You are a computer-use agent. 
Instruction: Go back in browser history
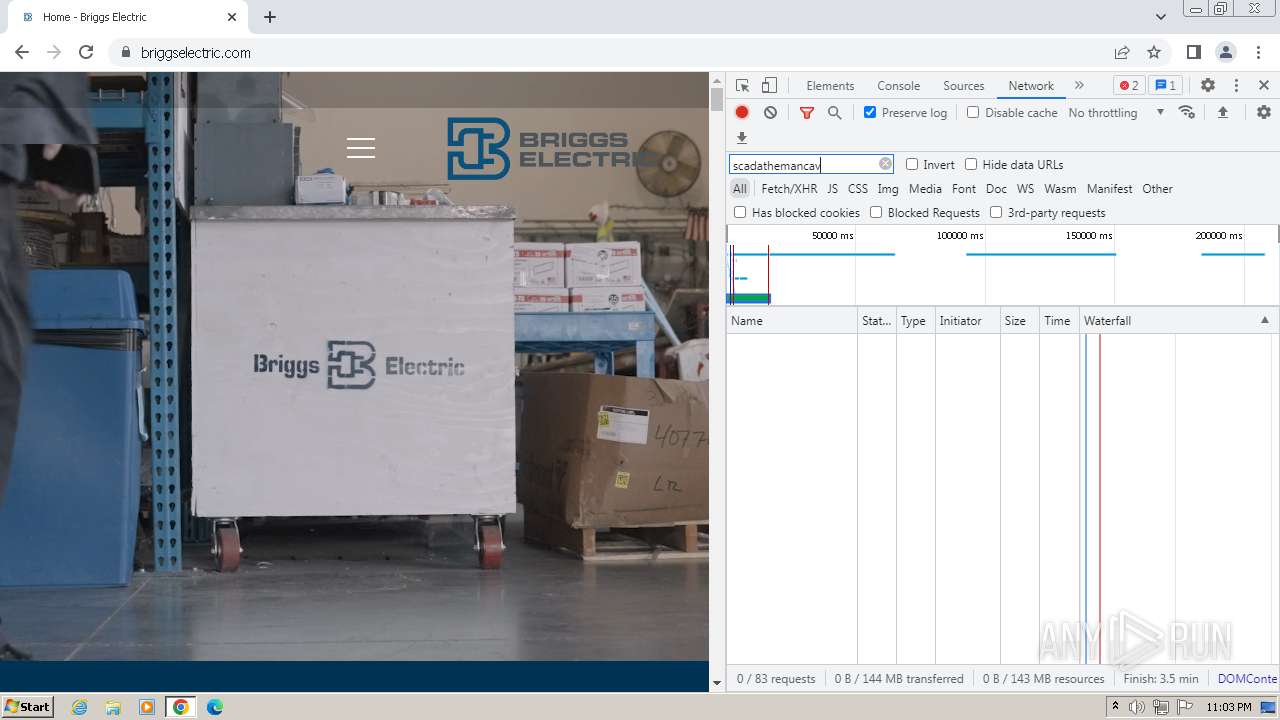point(22,52)
